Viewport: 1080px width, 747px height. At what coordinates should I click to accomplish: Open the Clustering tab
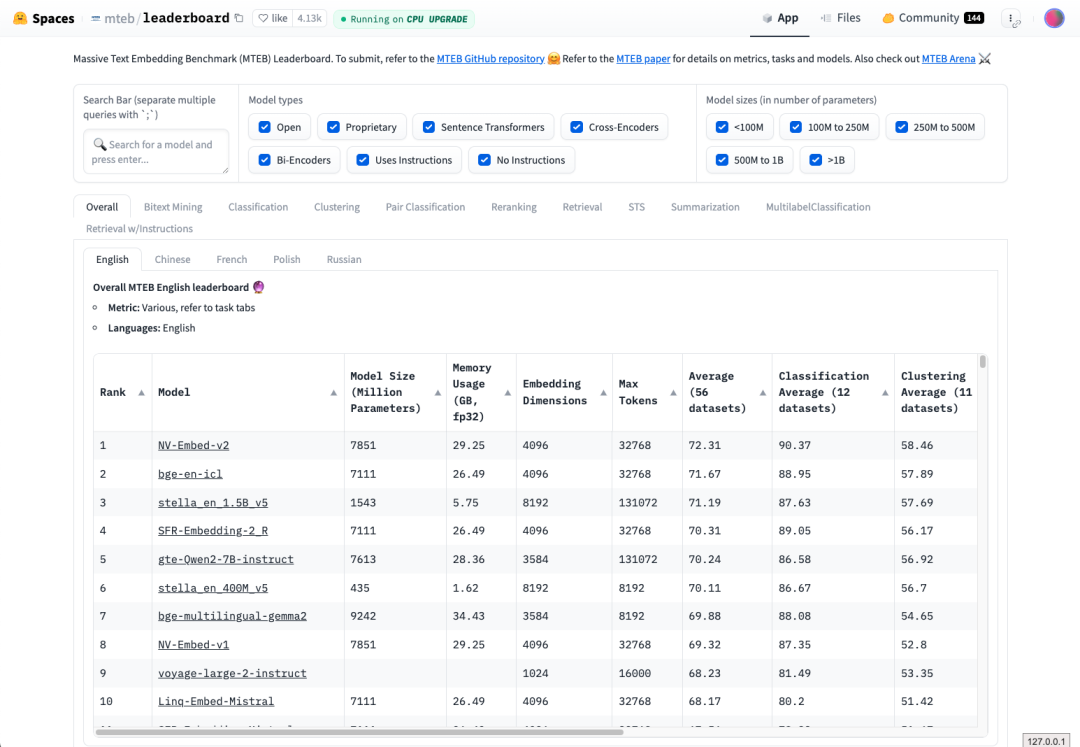(337, 207)
